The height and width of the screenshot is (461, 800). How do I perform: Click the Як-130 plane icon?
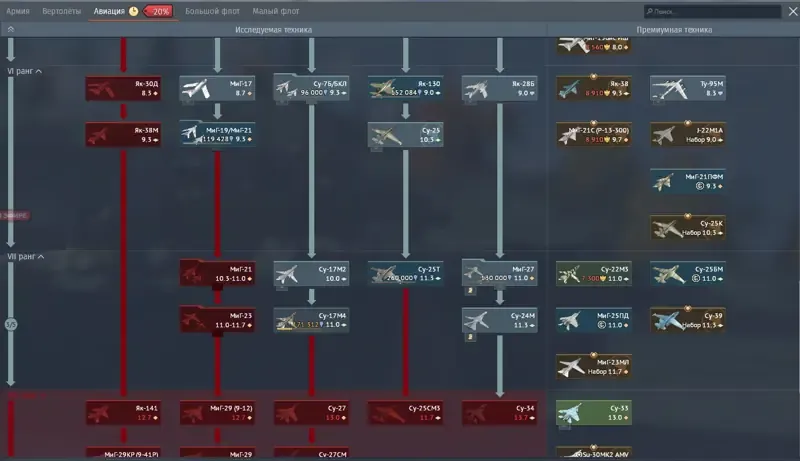(x=383, y=88)
